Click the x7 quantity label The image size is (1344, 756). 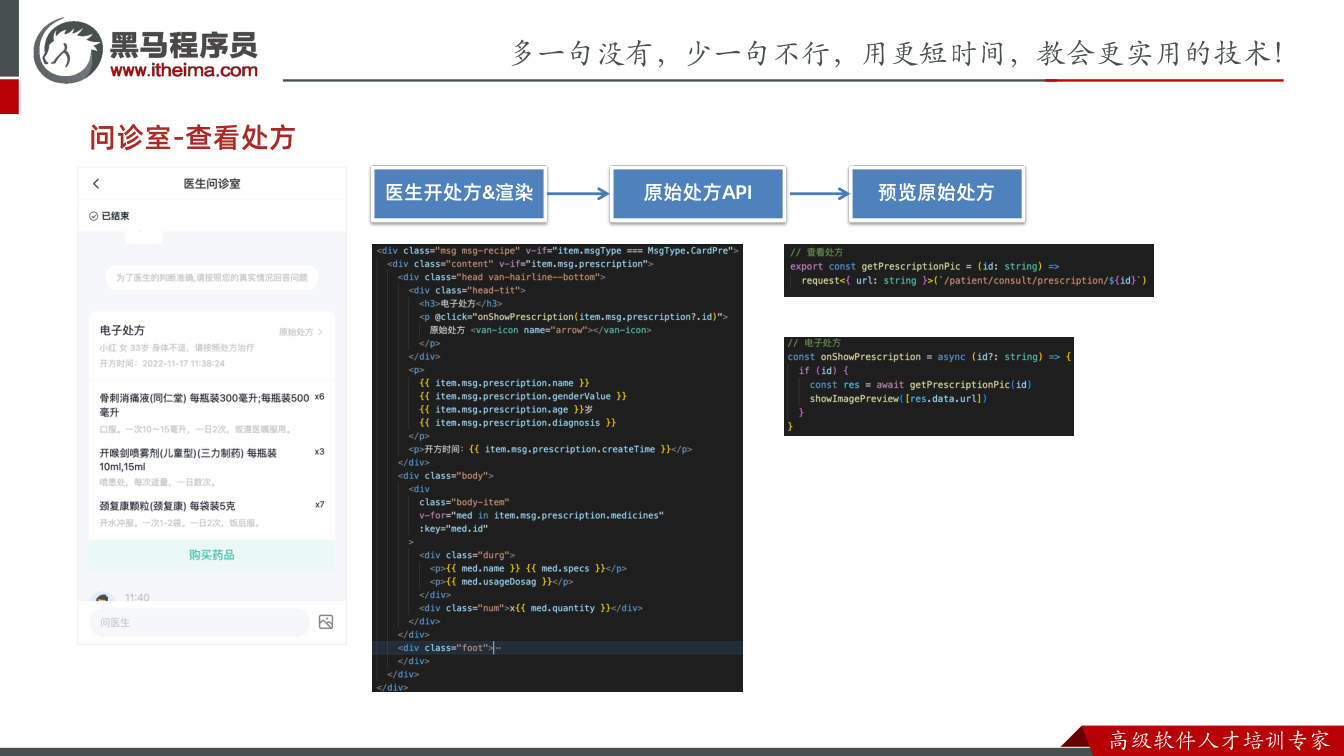[319, 505]
